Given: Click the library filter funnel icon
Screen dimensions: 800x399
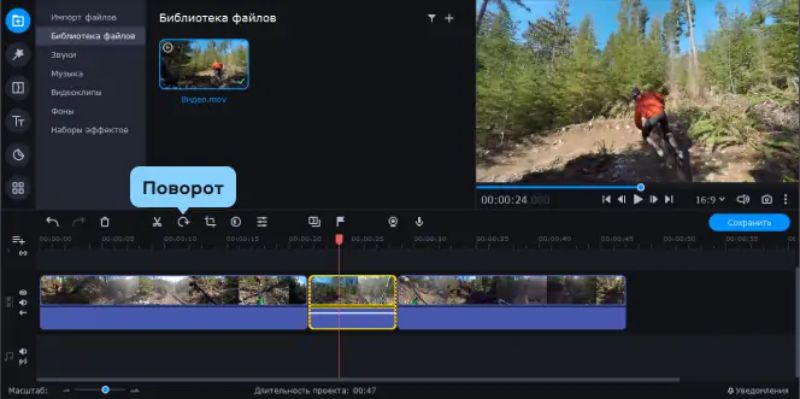Looking at the screenshot, I should click(432, 18).
